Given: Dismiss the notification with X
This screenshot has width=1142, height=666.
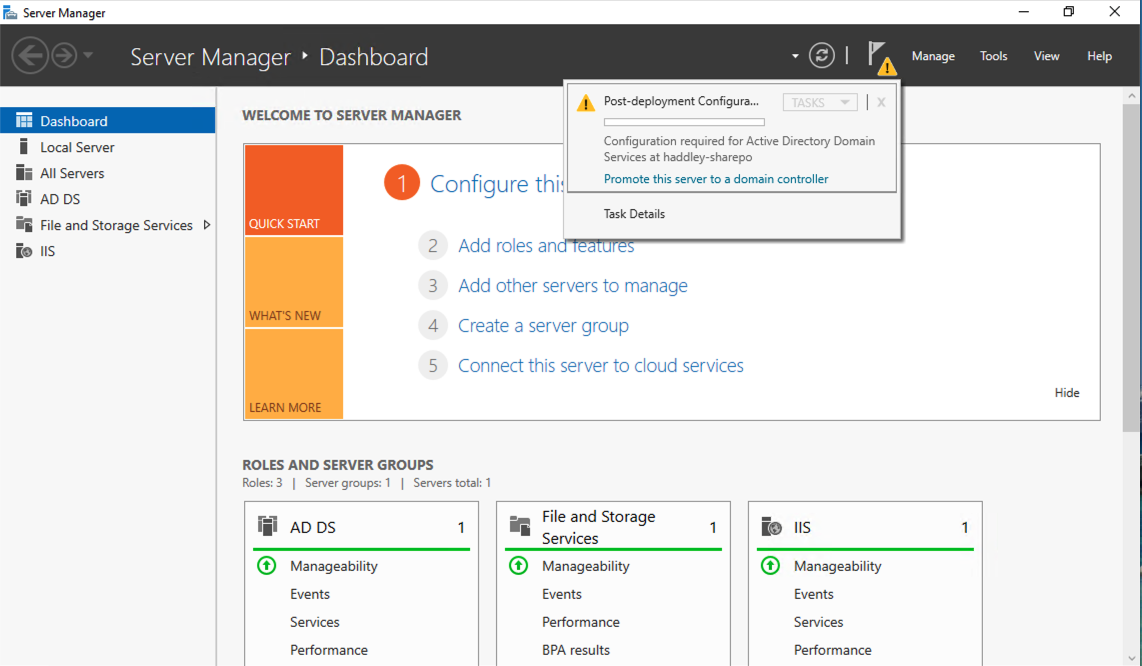Looking at the screenshot, I should (x=881, y=102).
